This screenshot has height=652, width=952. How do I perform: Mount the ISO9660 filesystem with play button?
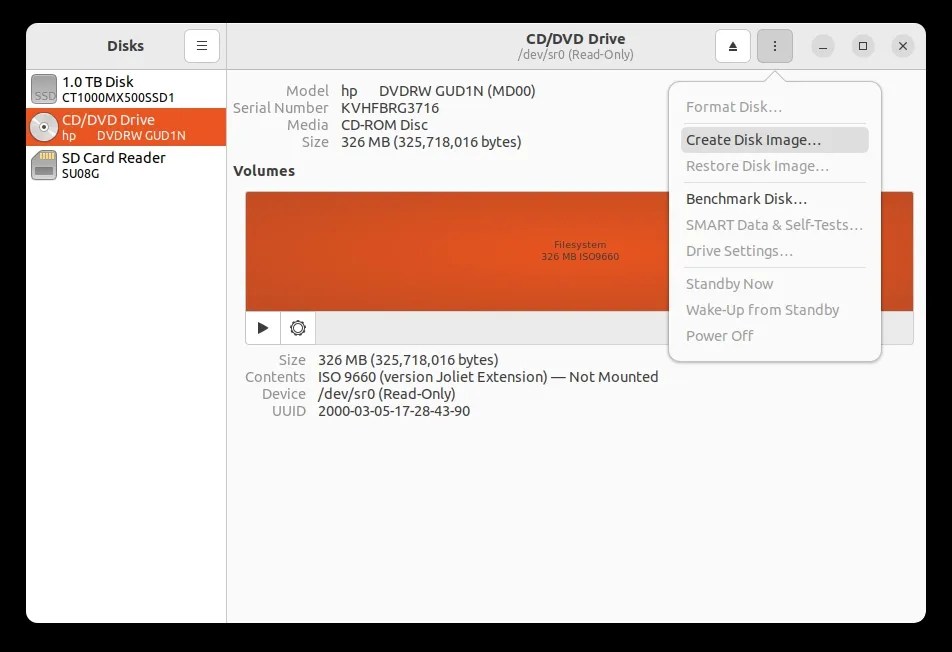click(262, 327)
